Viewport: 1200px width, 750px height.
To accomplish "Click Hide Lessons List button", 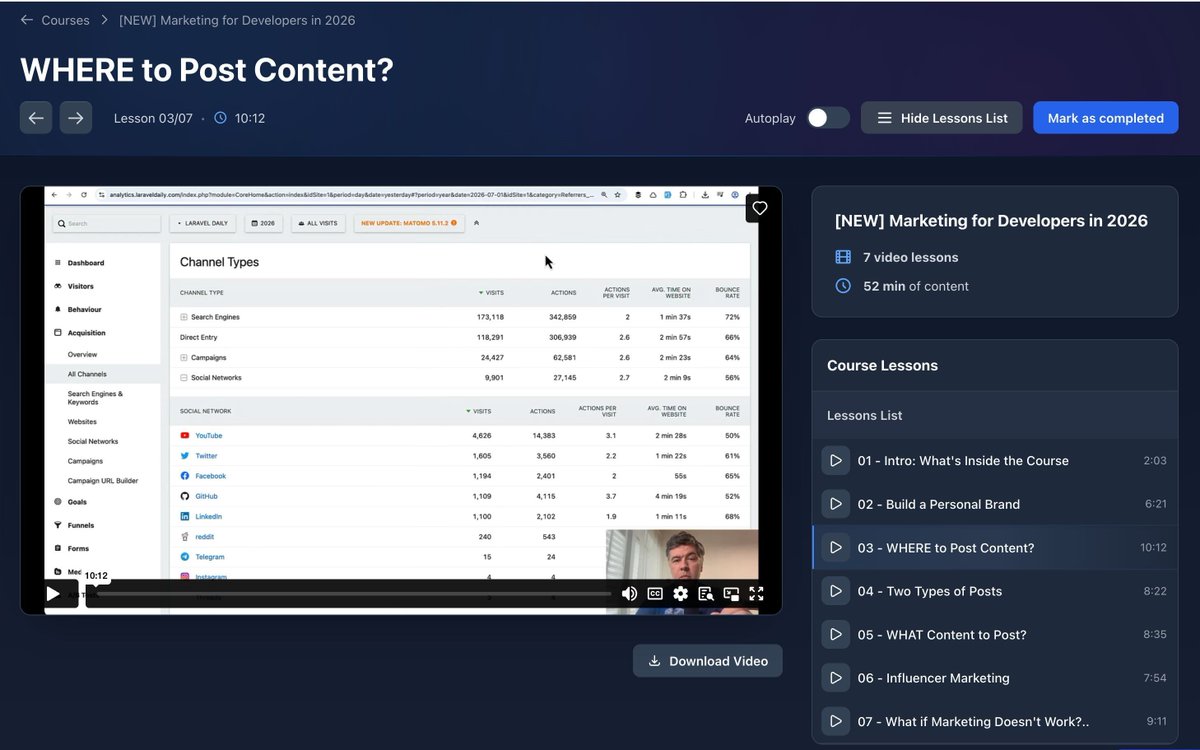I will click(942, 118).
